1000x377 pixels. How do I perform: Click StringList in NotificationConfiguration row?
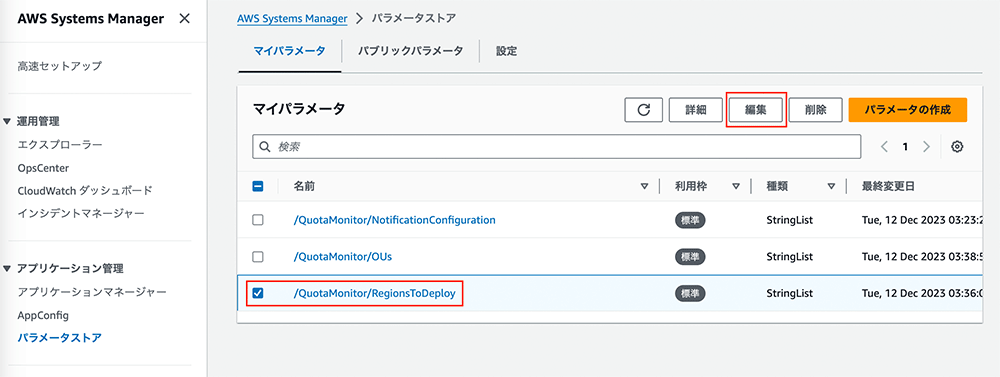790,220
